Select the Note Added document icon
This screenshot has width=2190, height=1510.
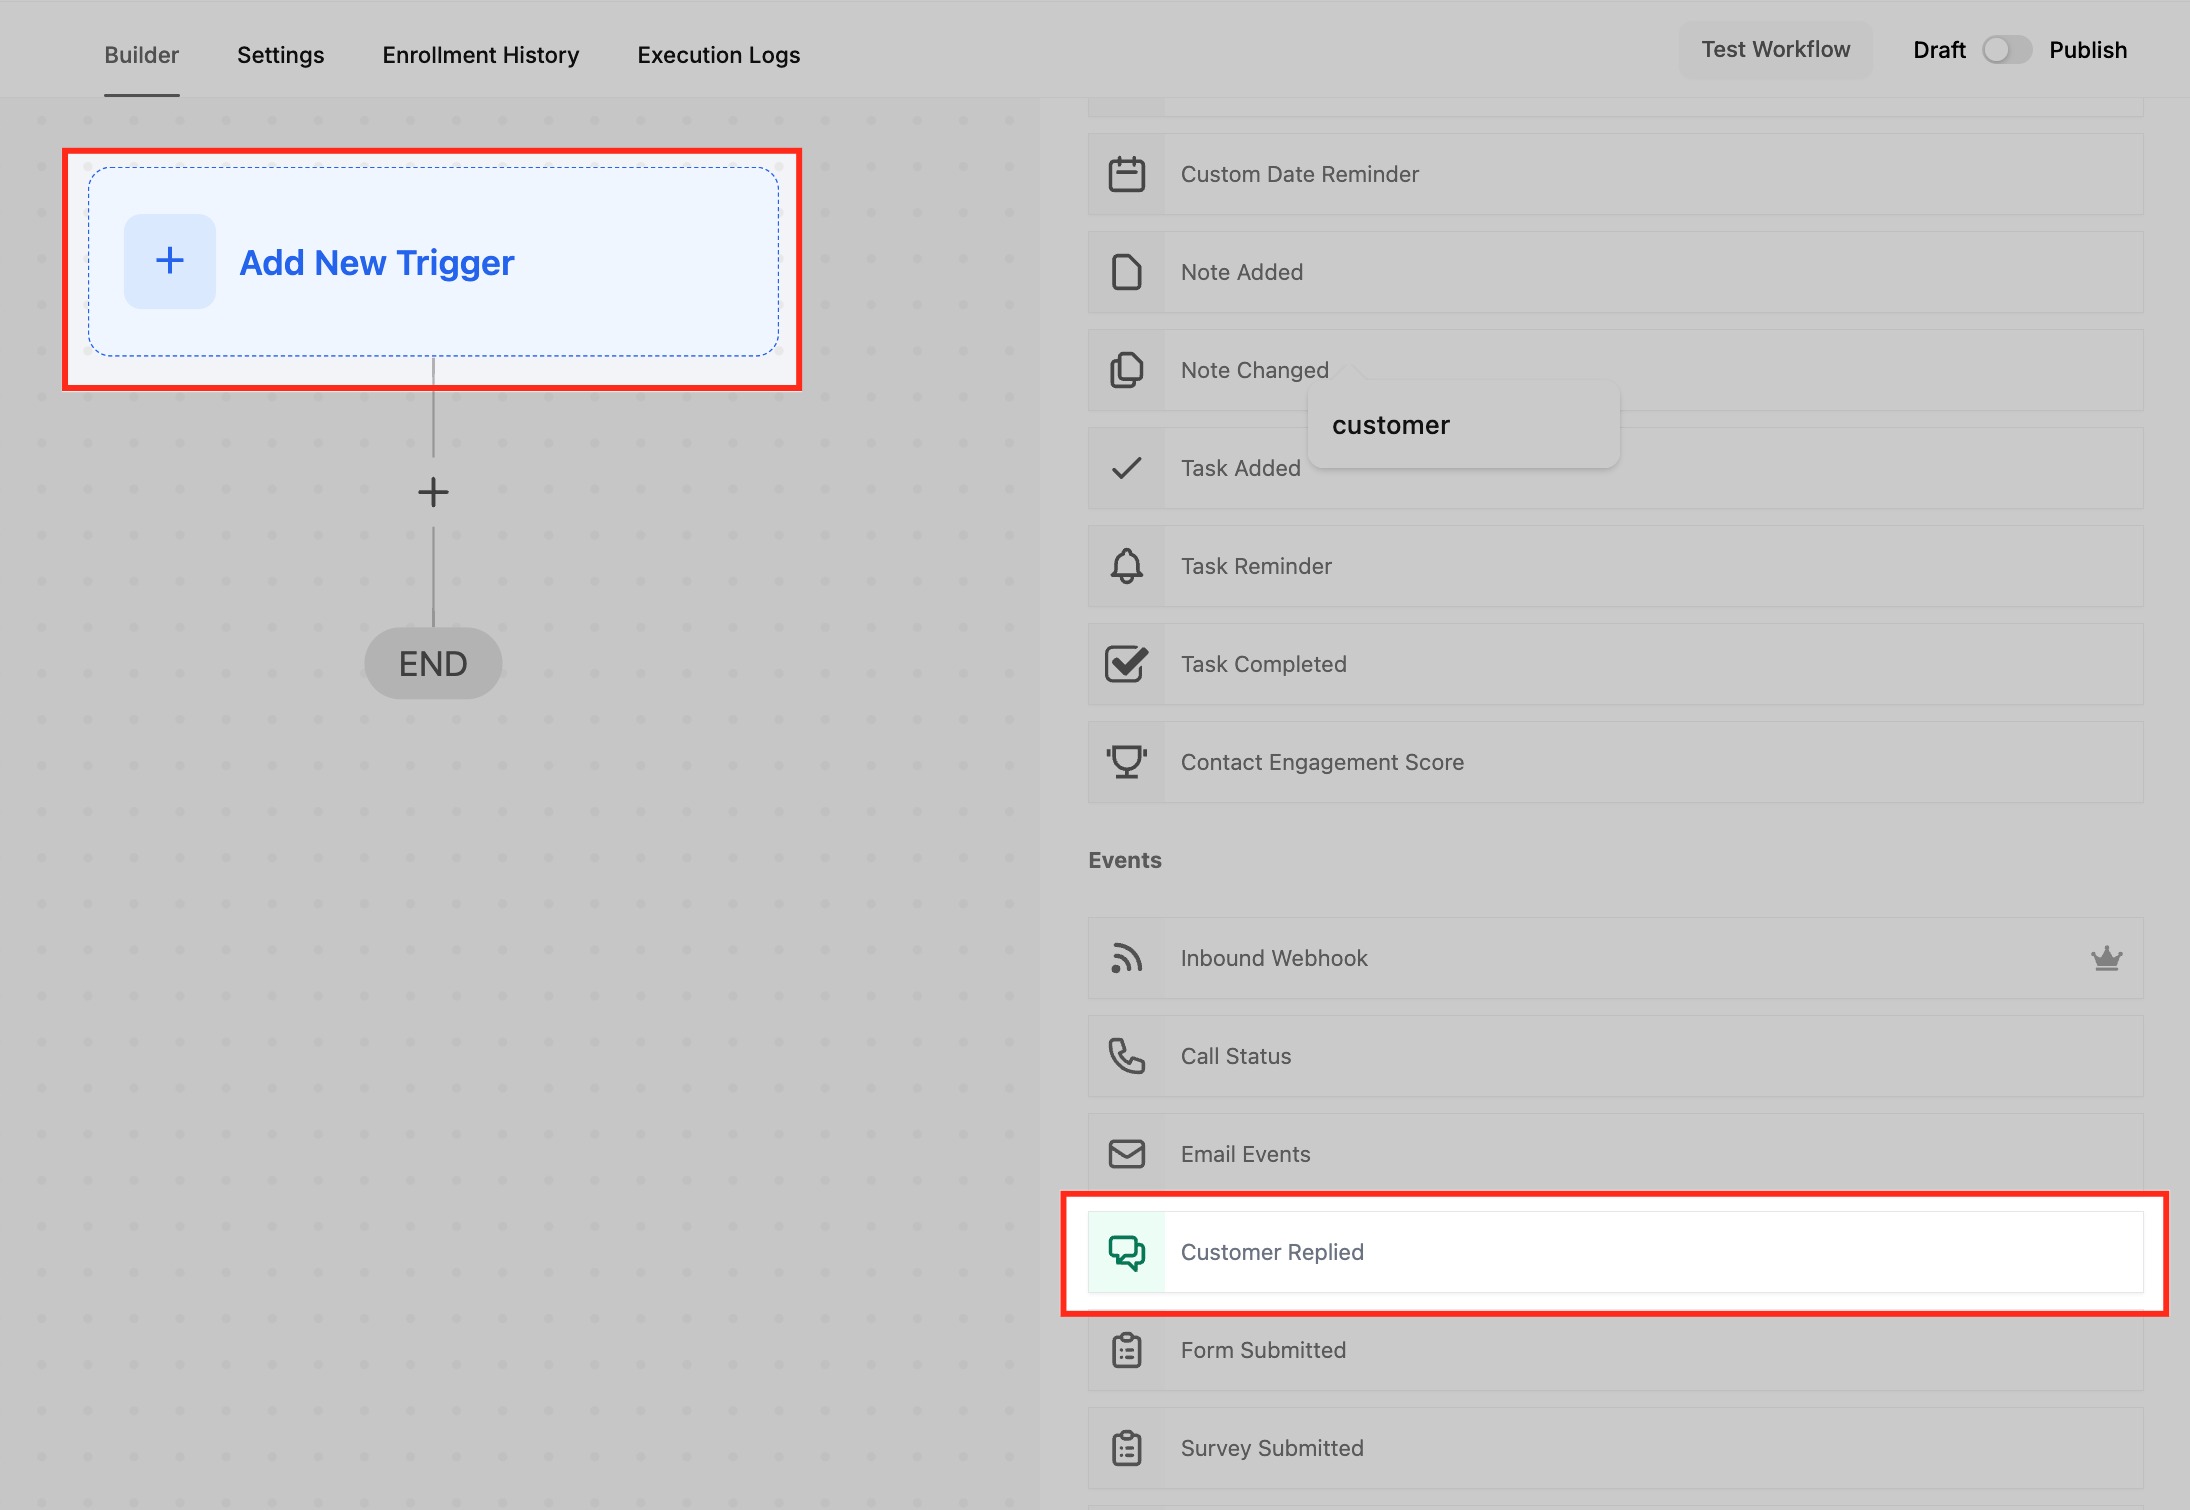tap(1126, 272)
